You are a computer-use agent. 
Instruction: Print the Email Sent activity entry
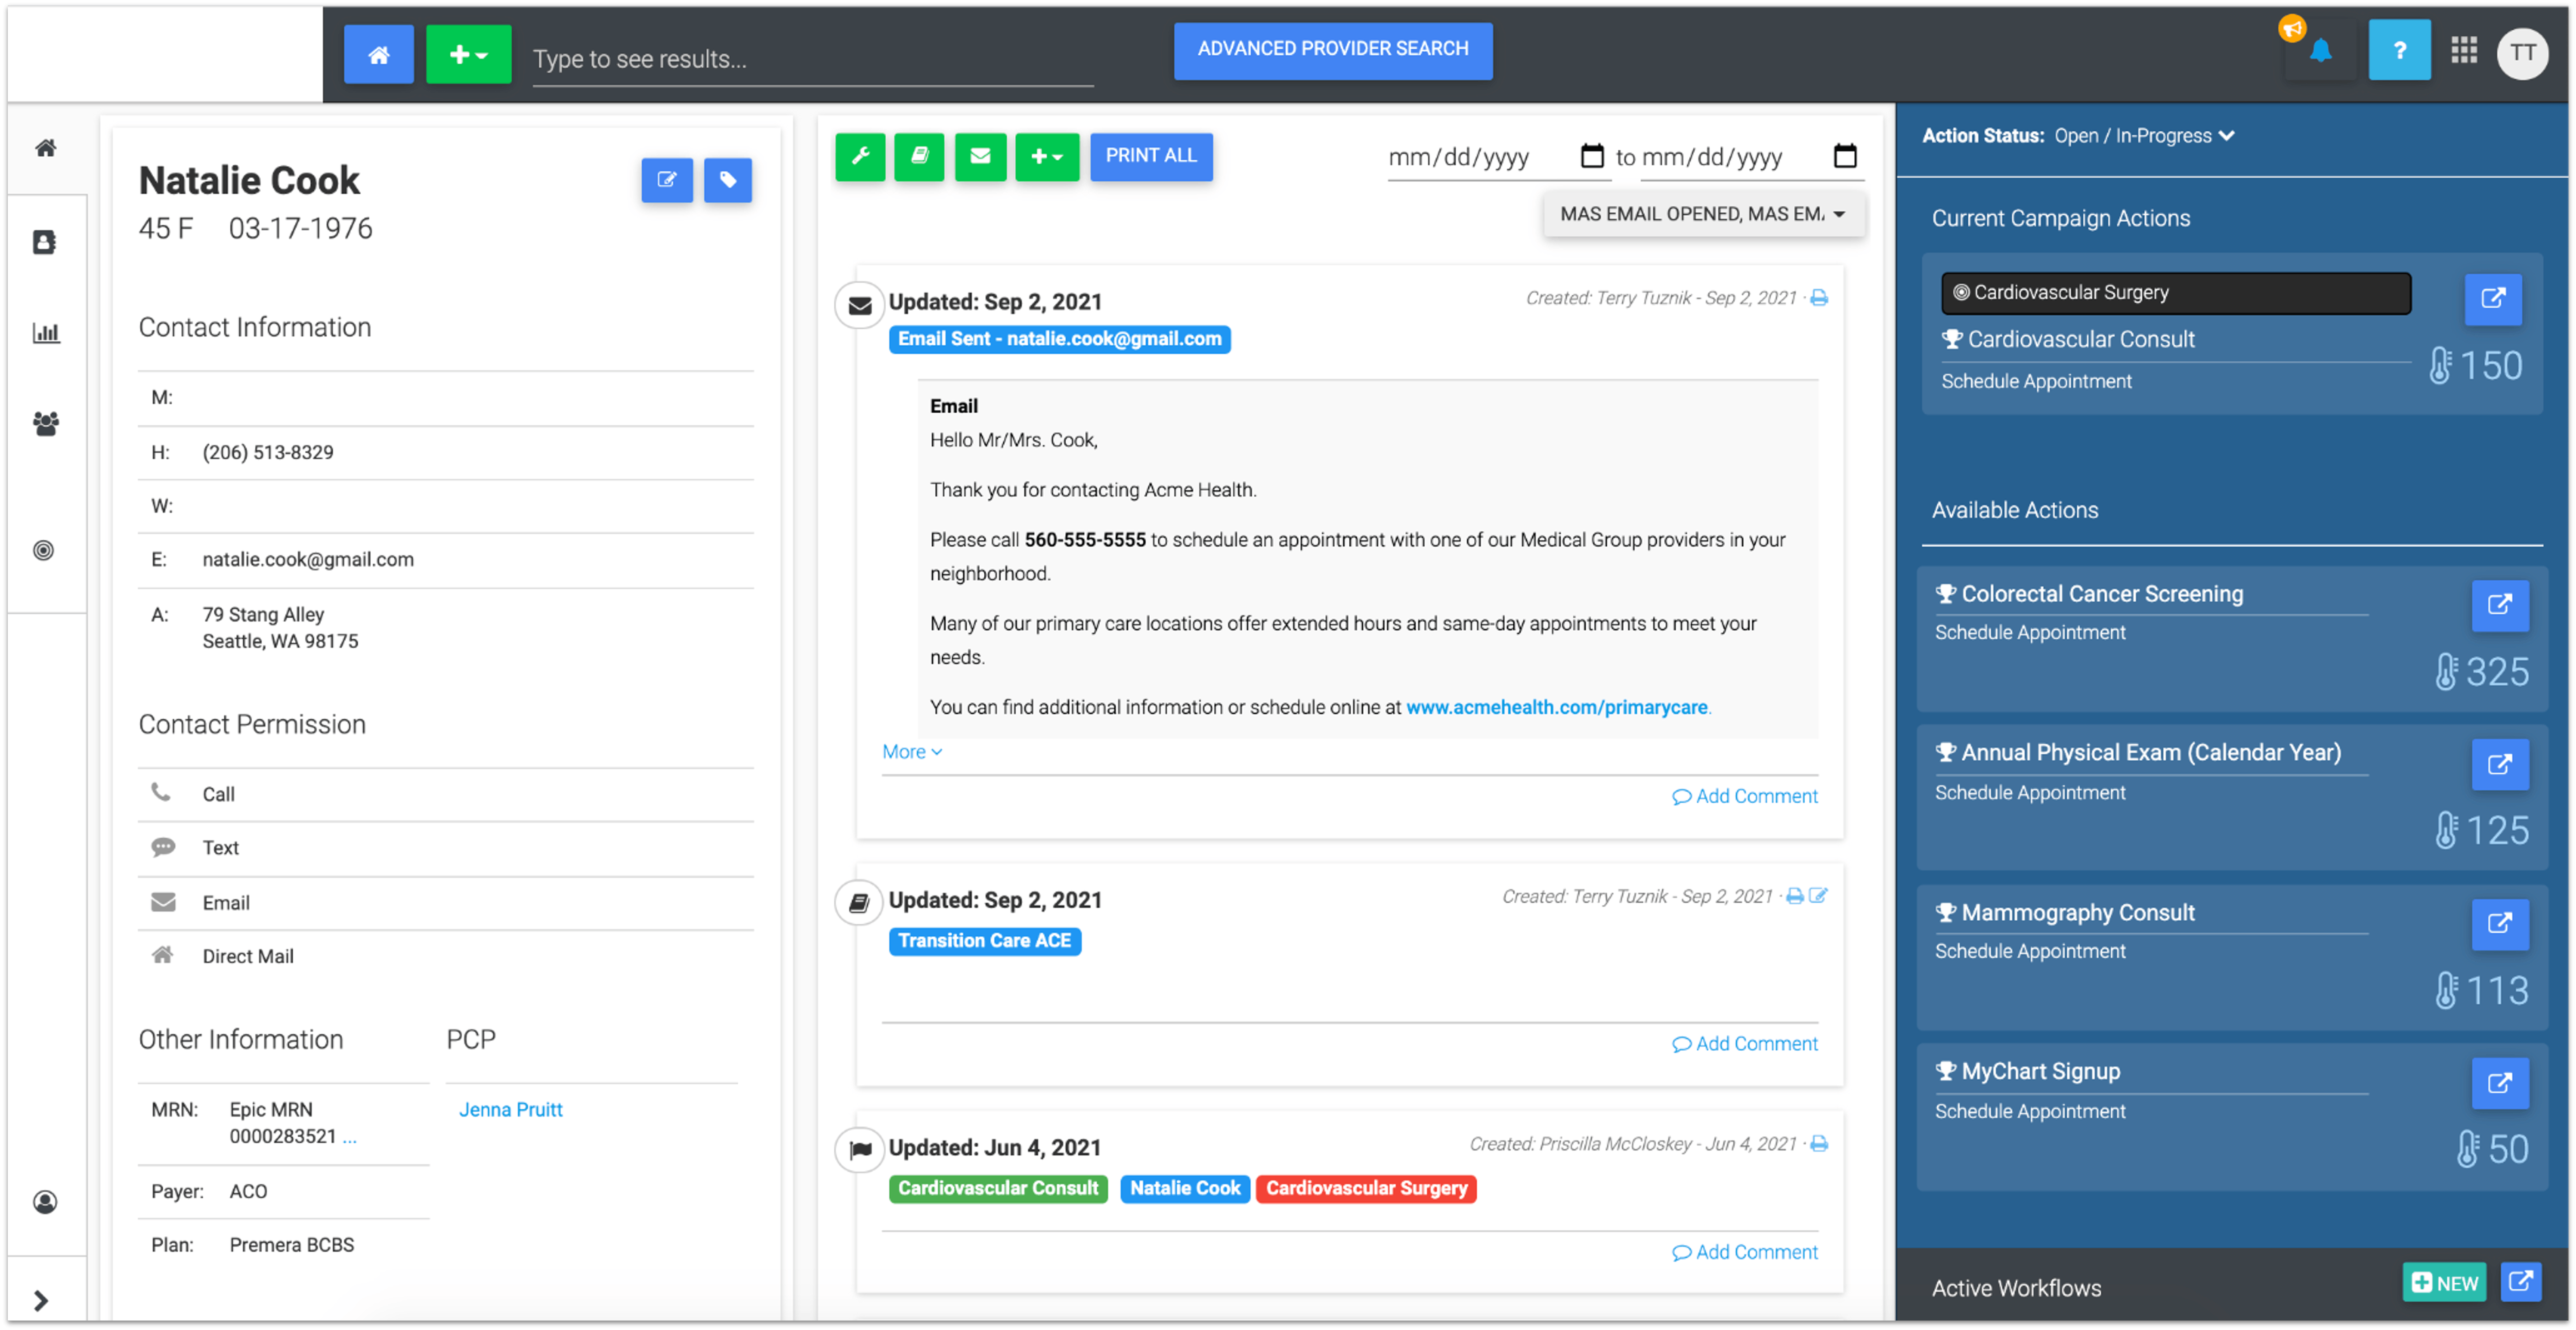click(x=1819, y=298)
